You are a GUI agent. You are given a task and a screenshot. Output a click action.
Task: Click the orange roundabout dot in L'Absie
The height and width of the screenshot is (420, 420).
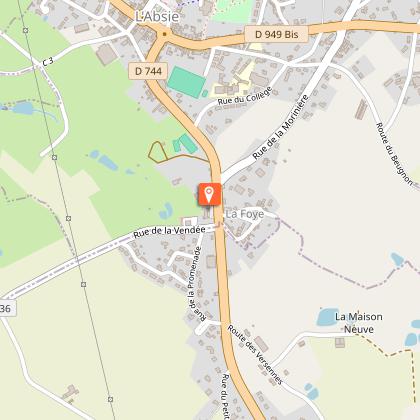point(164,34)
